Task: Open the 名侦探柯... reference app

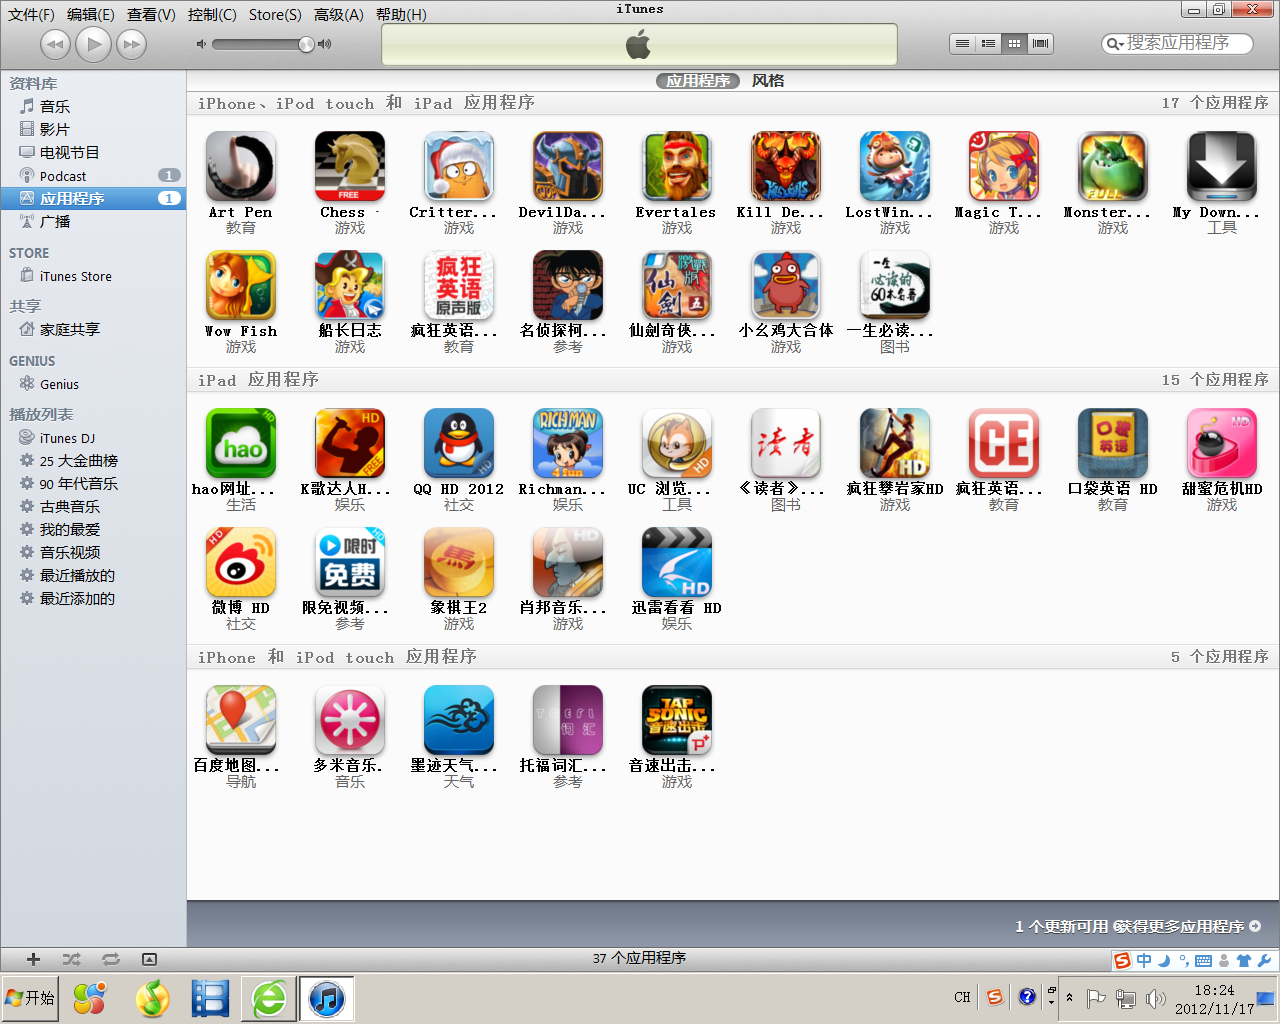Action: tap(567, 285)
